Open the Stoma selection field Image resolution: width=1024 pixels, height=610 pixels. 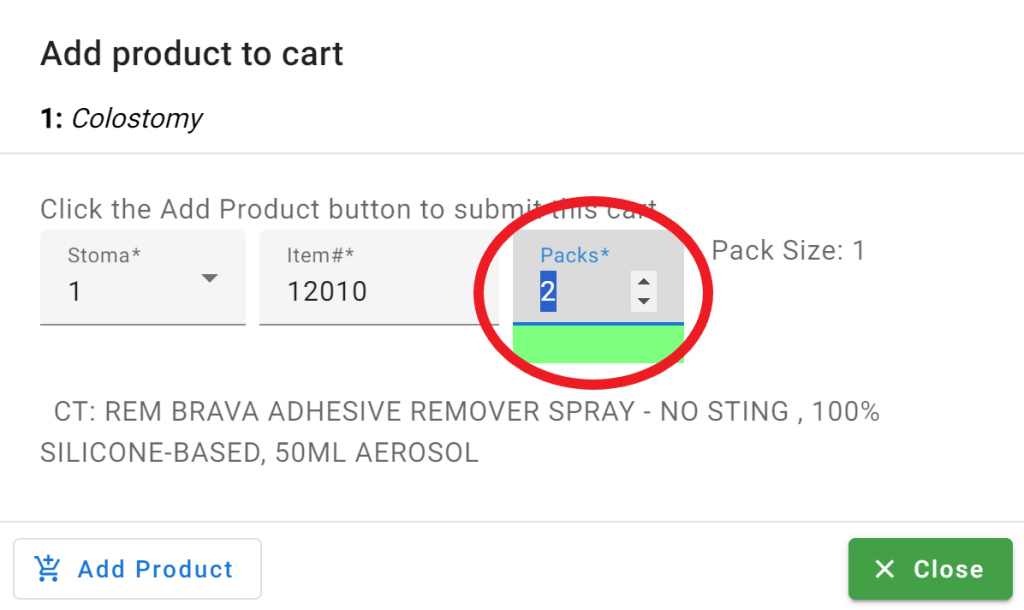[x=143, y=277]
